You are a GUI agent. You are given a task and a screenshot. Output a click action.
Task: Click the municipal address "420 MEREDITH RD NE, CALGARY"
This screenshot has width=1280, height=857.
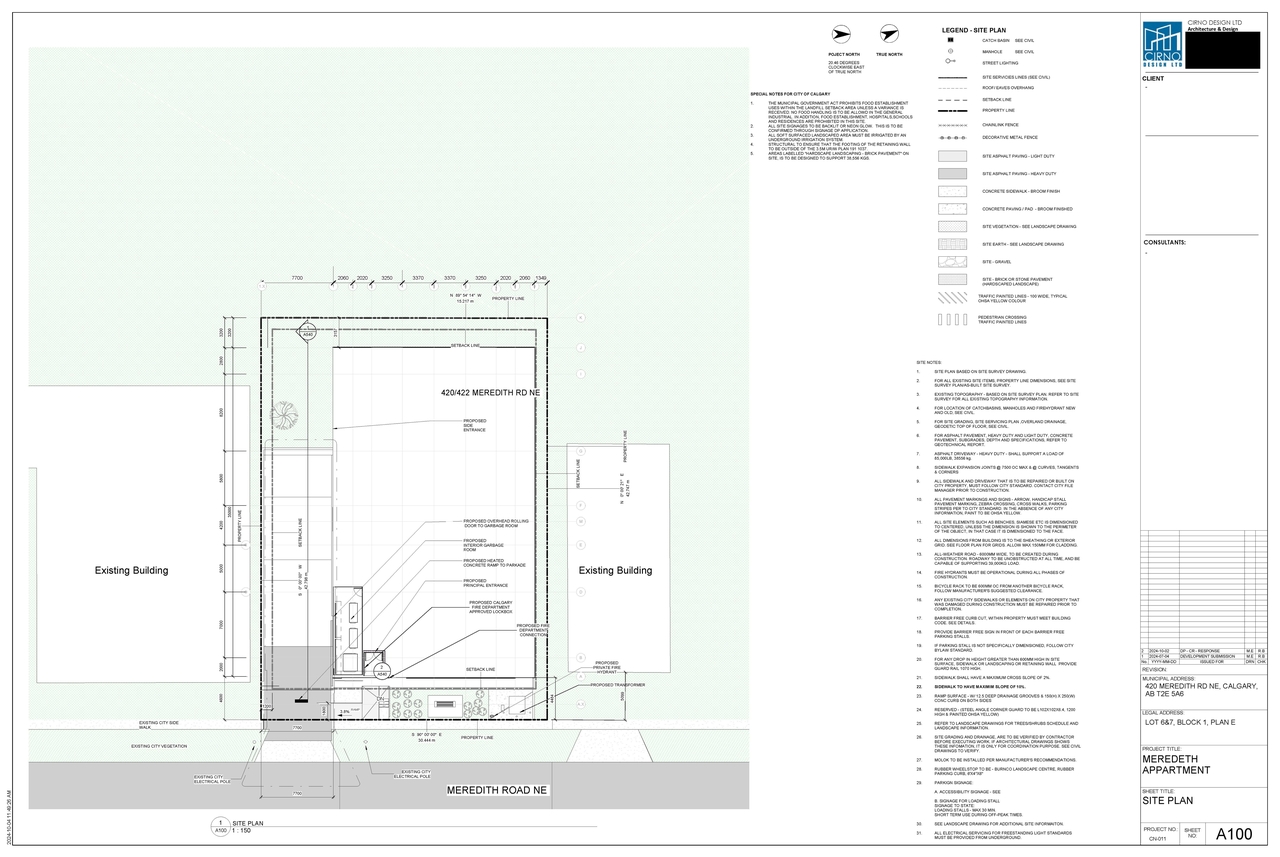pyautogui.click(x=1201, y=687)
